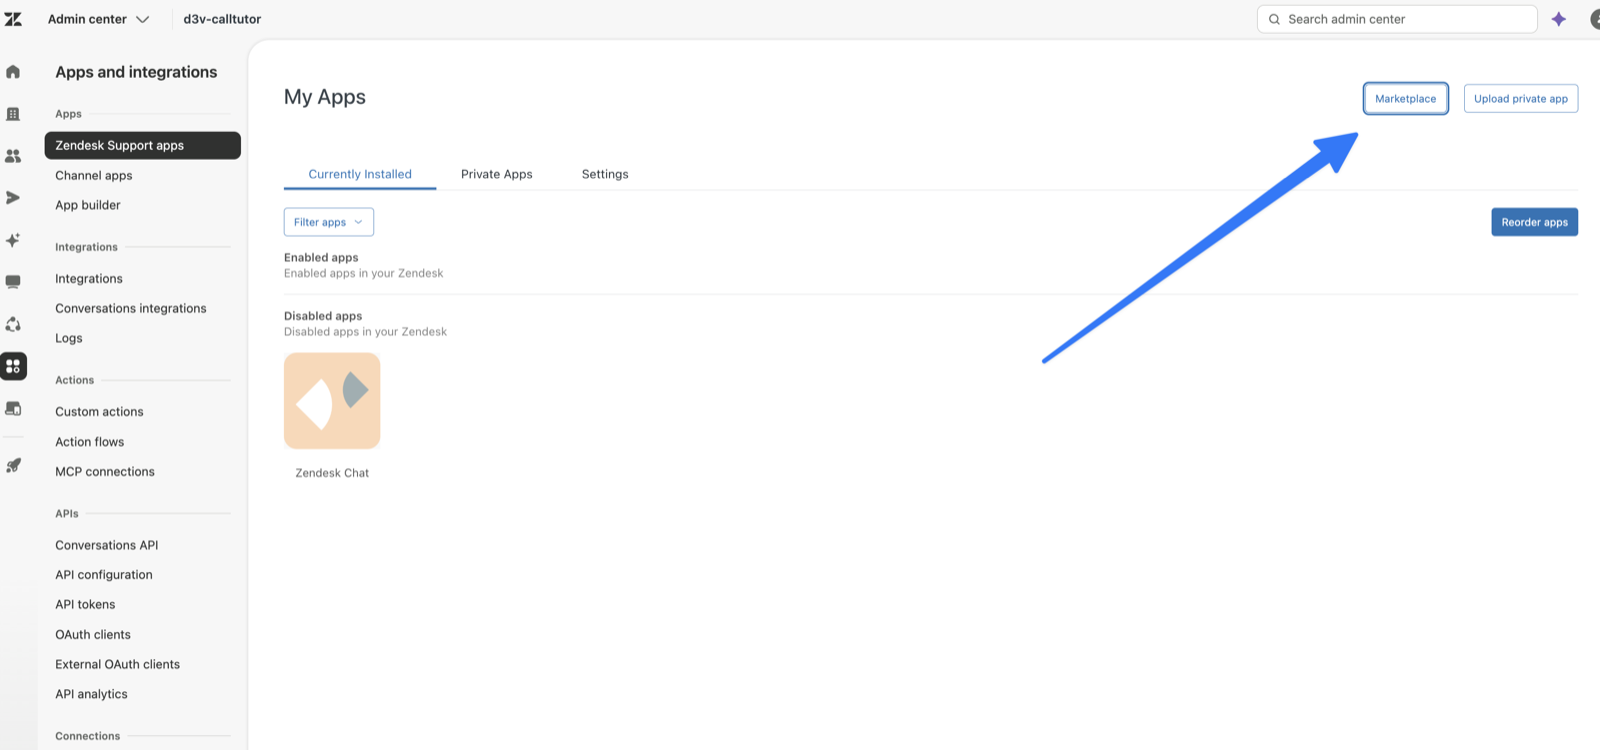Open the sidebar icon below Apps and integrations
Viewport: 1600px width, 750px height.
click(13, 408)
